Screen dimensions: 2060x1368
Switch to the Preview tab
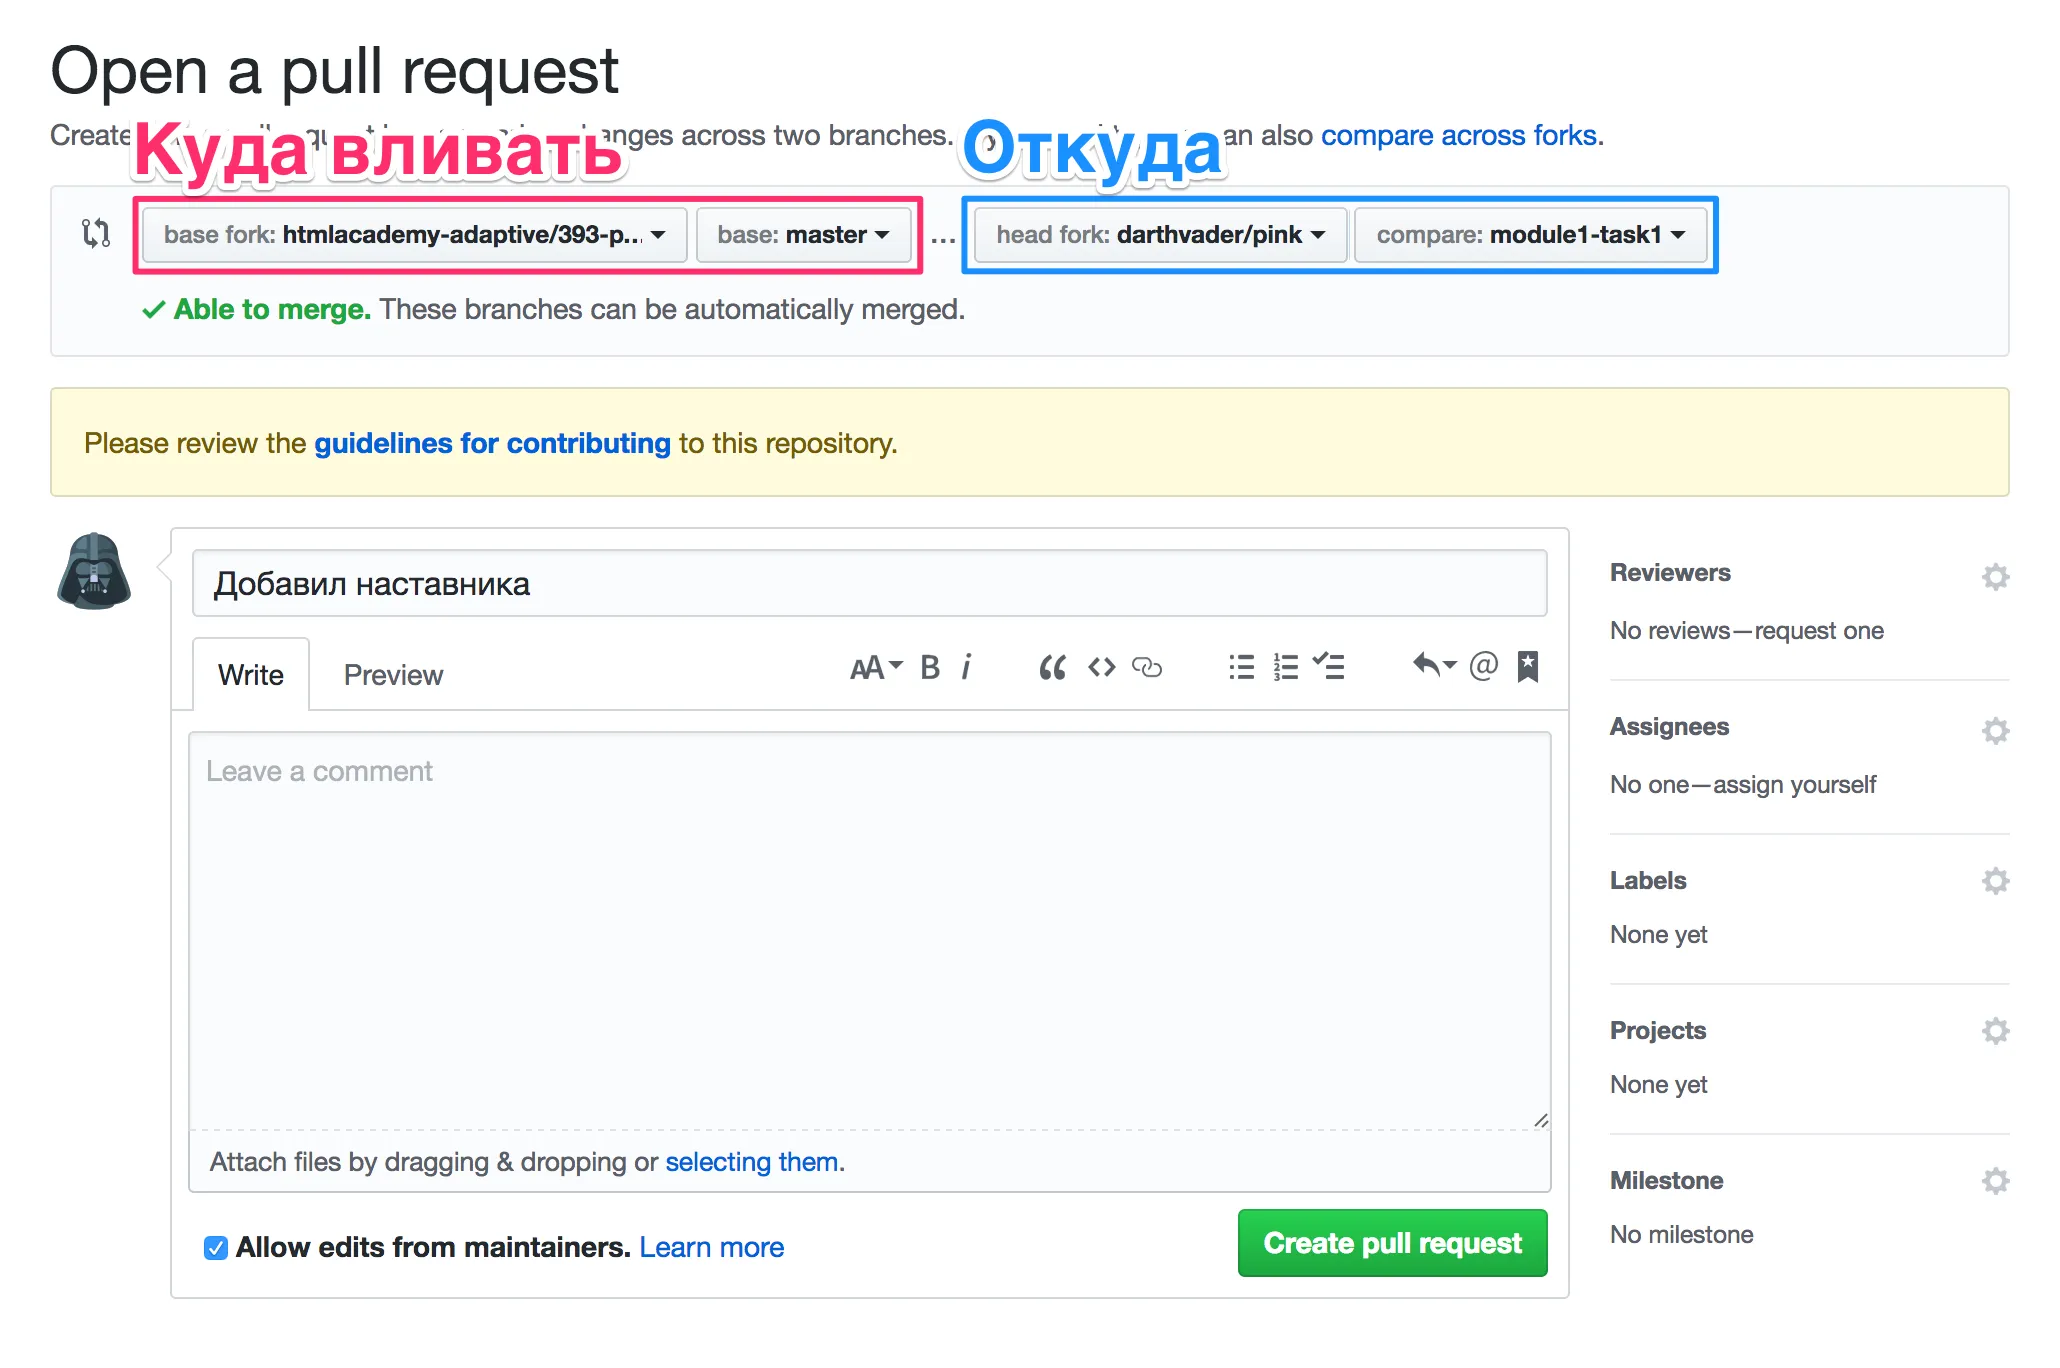pos(393,674)
